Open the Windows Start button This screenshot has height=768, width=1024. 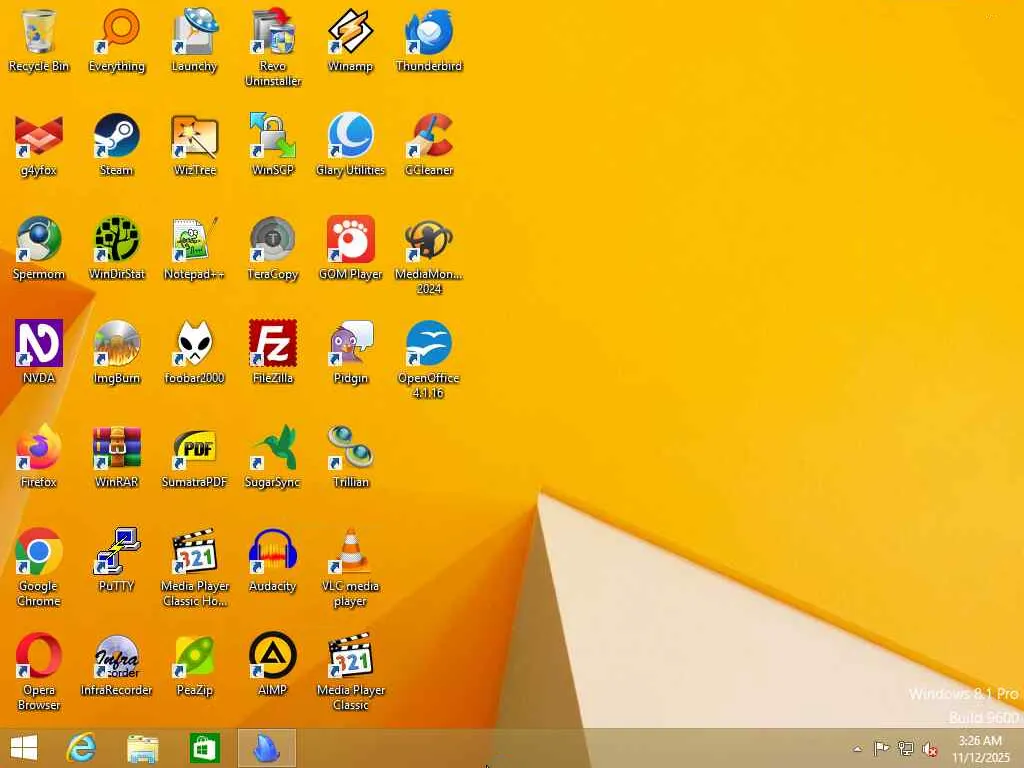[x=24, y=748]
